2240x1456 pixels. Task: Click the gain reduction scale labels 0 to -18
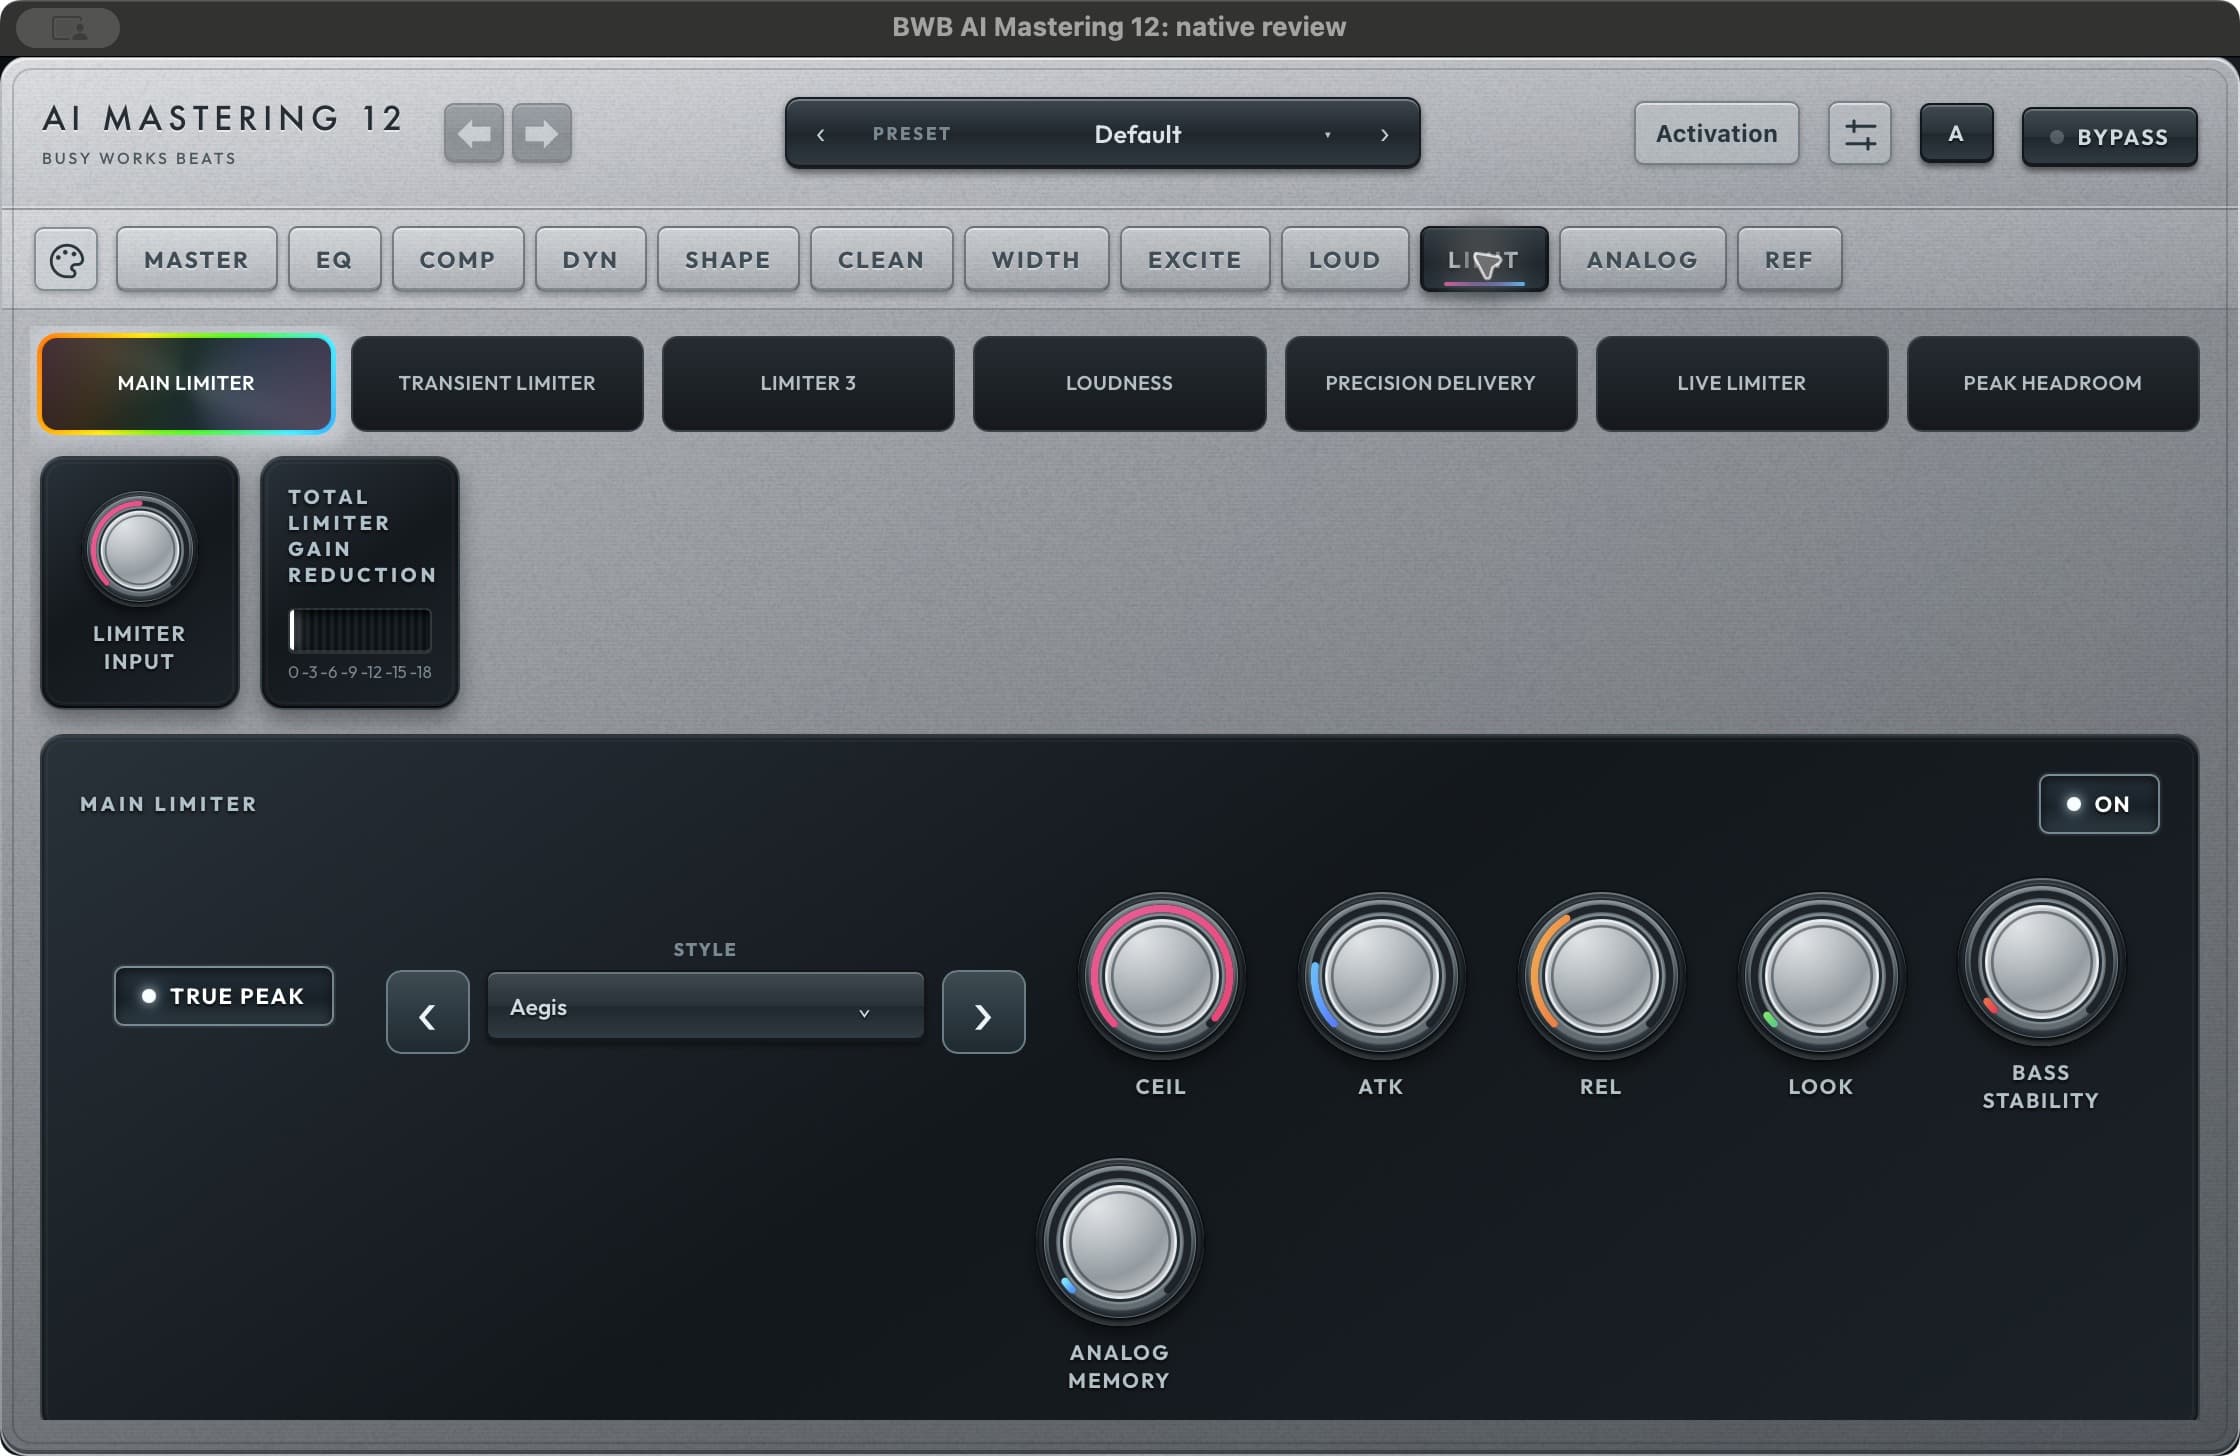point(360,672)
